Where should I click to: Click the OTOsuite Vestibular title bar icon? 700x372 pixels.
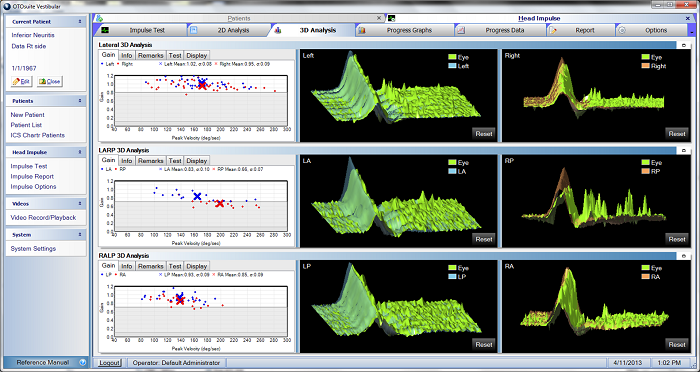[6, 6]
